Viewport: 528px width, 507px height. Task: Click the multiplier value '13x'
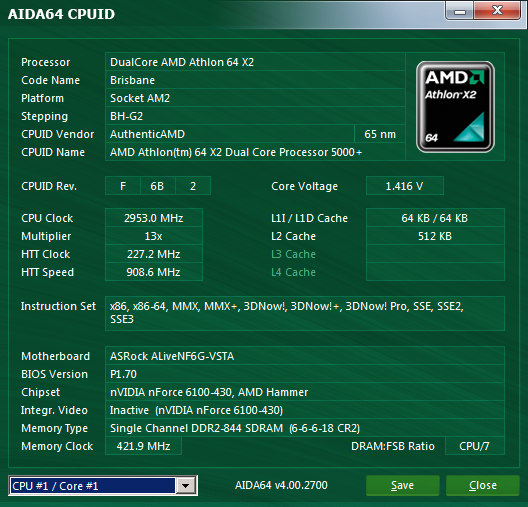(x=154, y=236)
